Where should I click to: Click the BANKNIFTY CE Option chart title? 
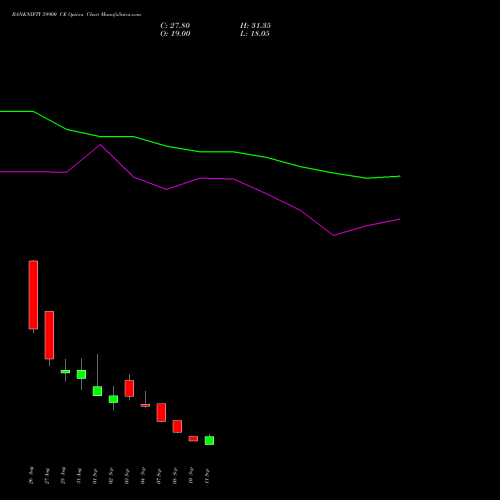tap(76, 15)
